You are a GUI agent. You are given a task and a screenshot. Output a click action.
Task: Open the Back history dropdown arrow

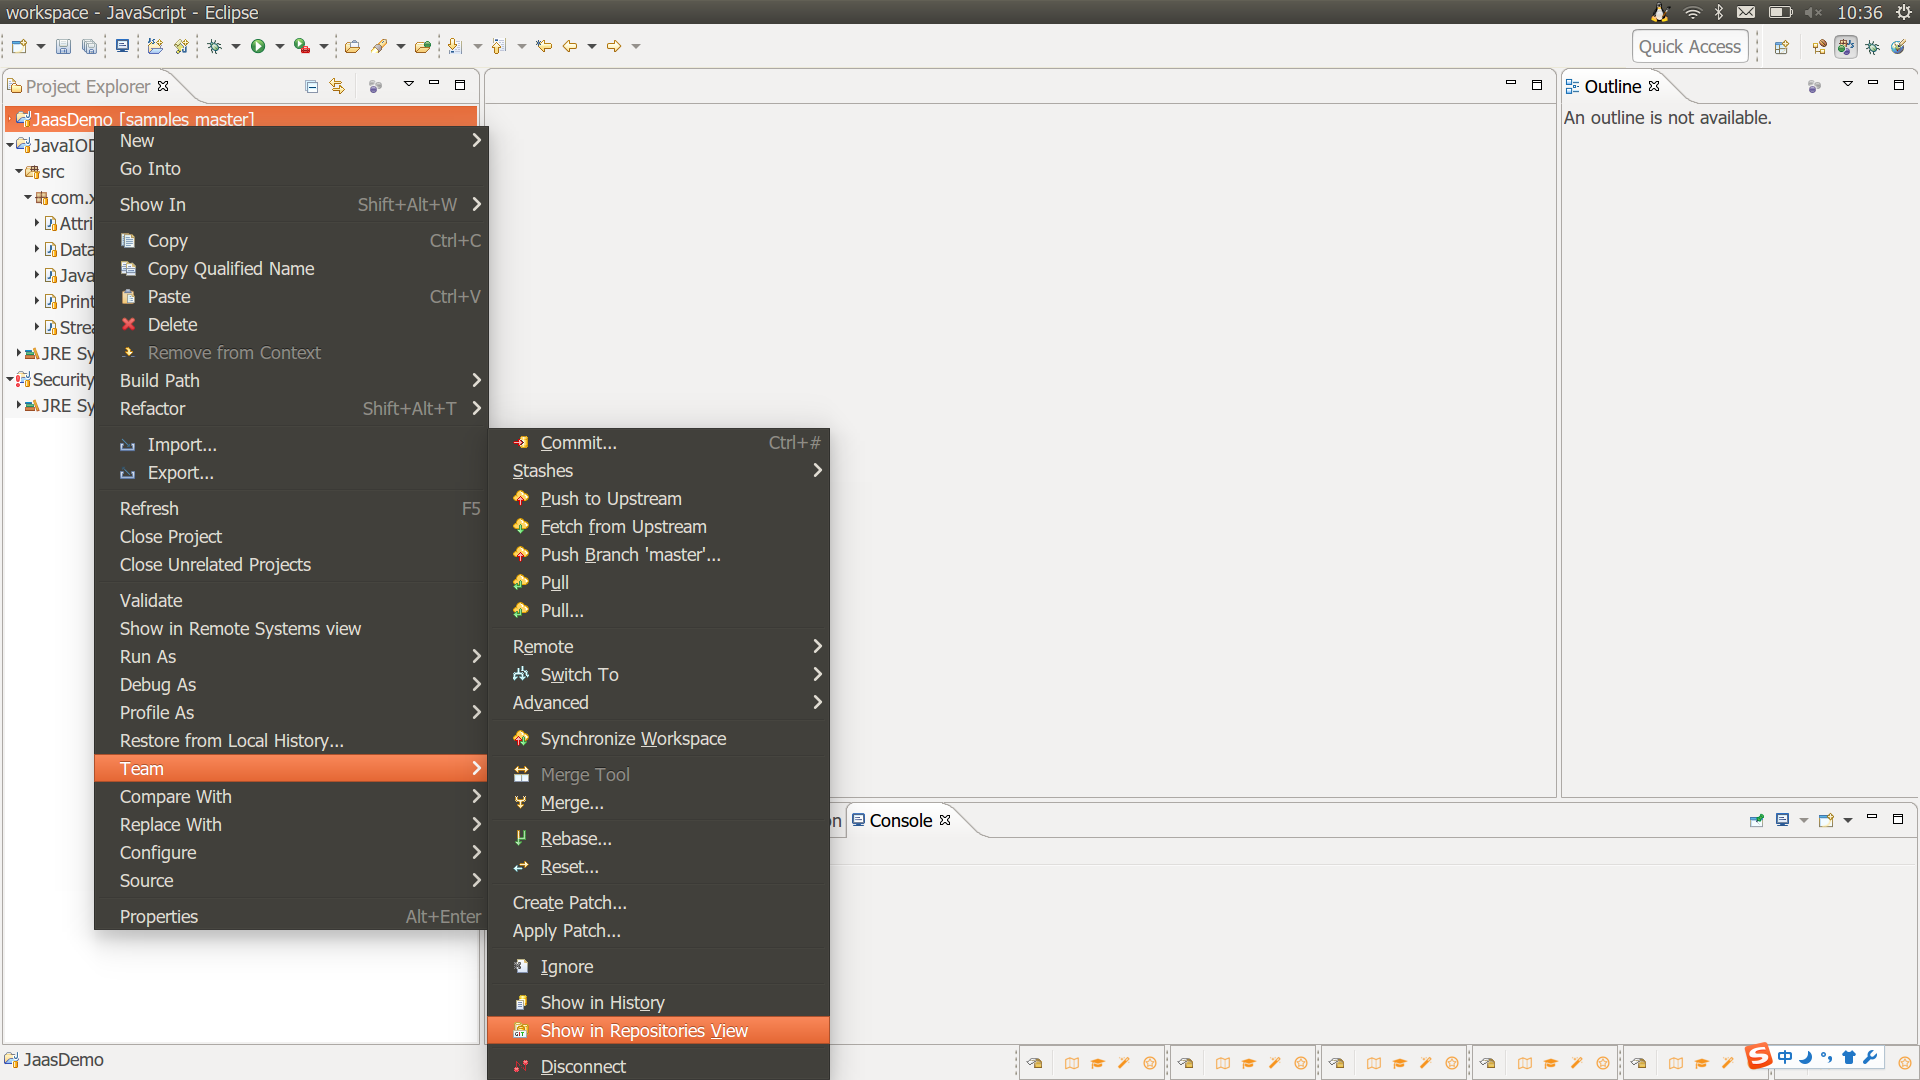[592, 46]
